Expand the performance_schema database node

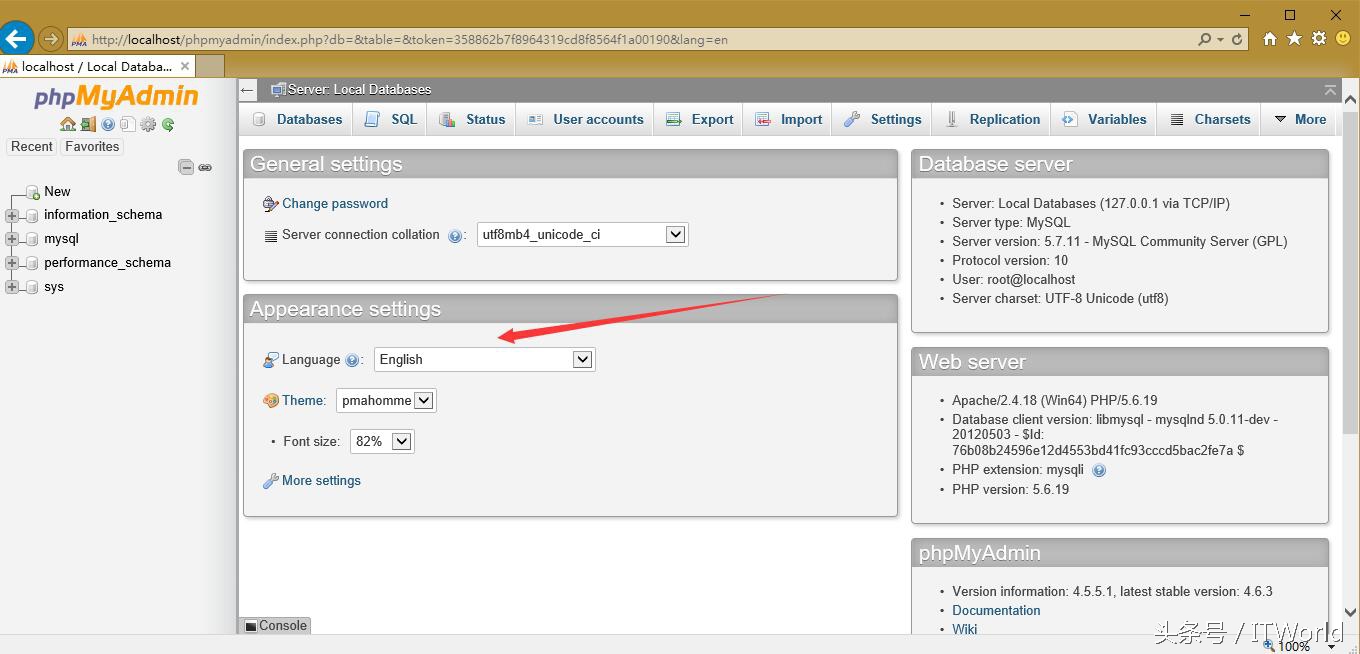pyautogui.click(x=12, y=263)
